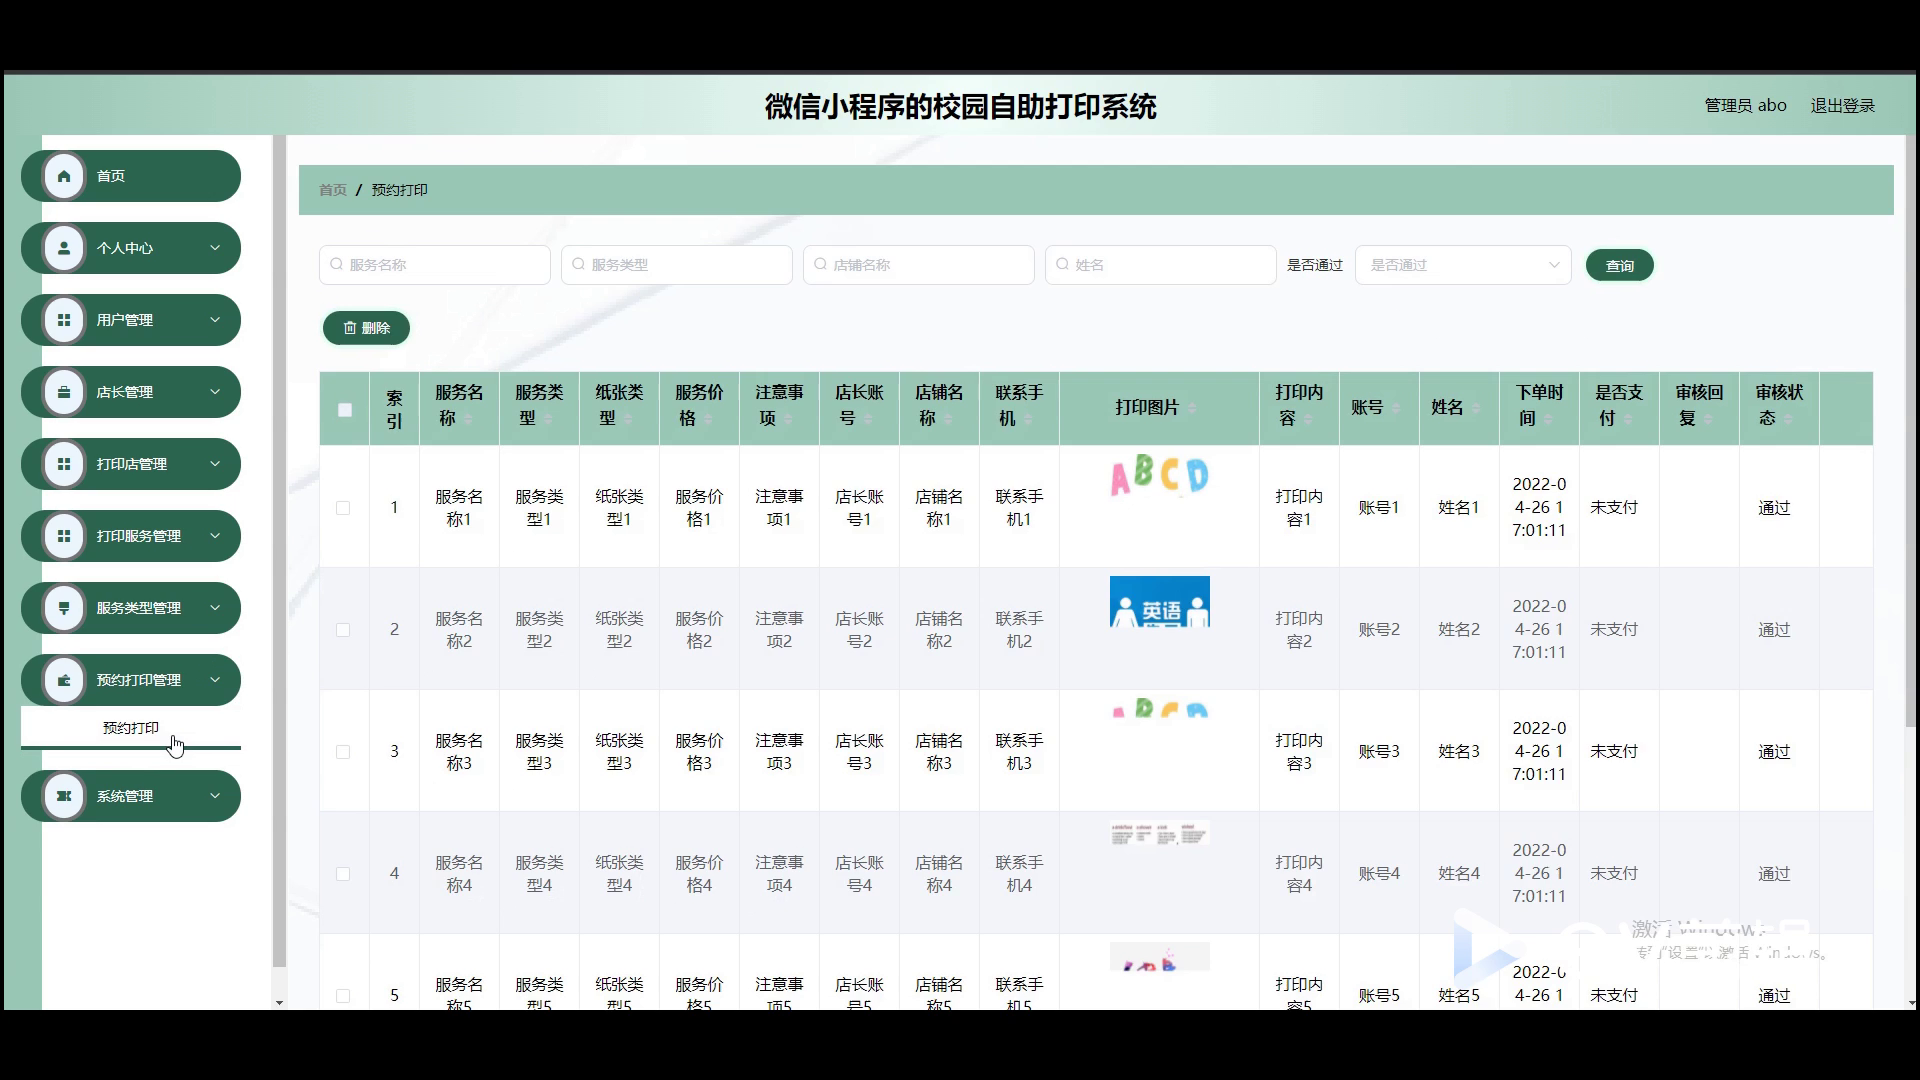Click the 姓名2 cell

click(1459, 630)
